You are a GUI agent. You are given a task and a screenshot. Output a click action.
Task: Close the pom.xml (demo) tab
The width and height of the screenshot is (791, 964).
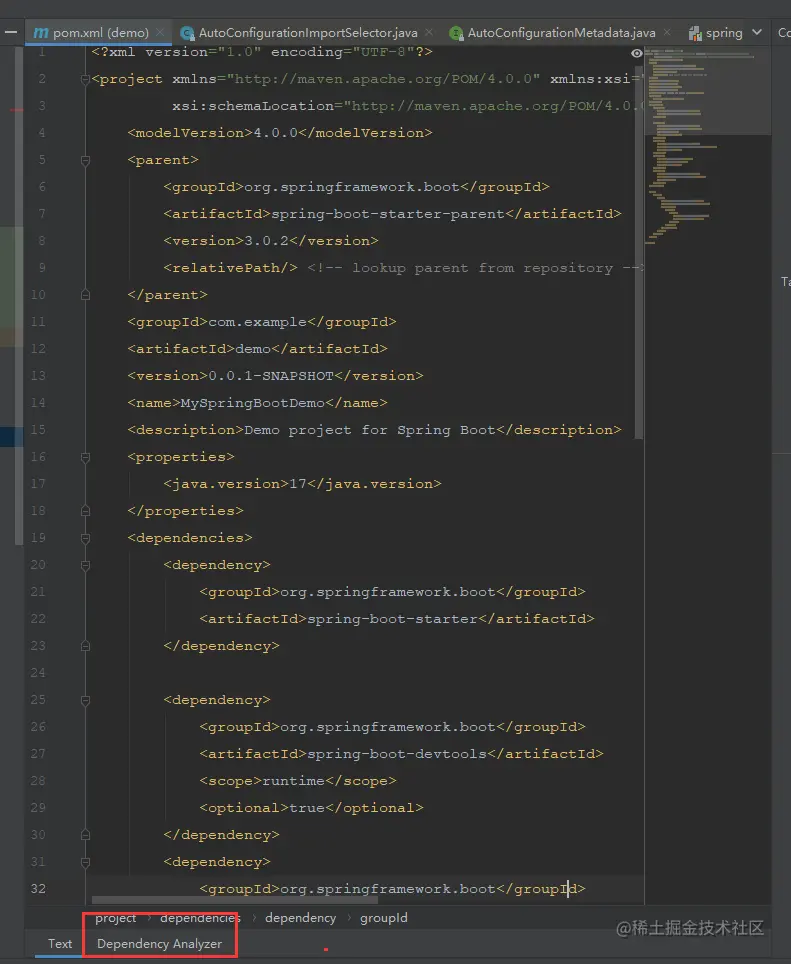pos(160,32)
